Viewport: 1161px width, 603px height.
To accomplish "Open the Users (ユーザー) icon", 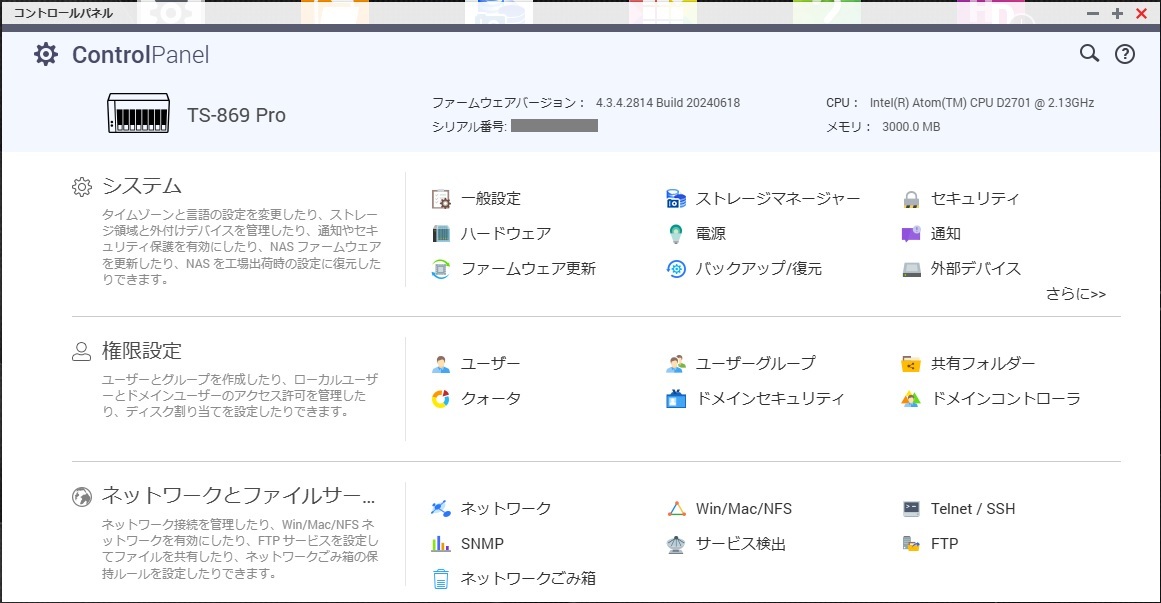I will [441, 364].
